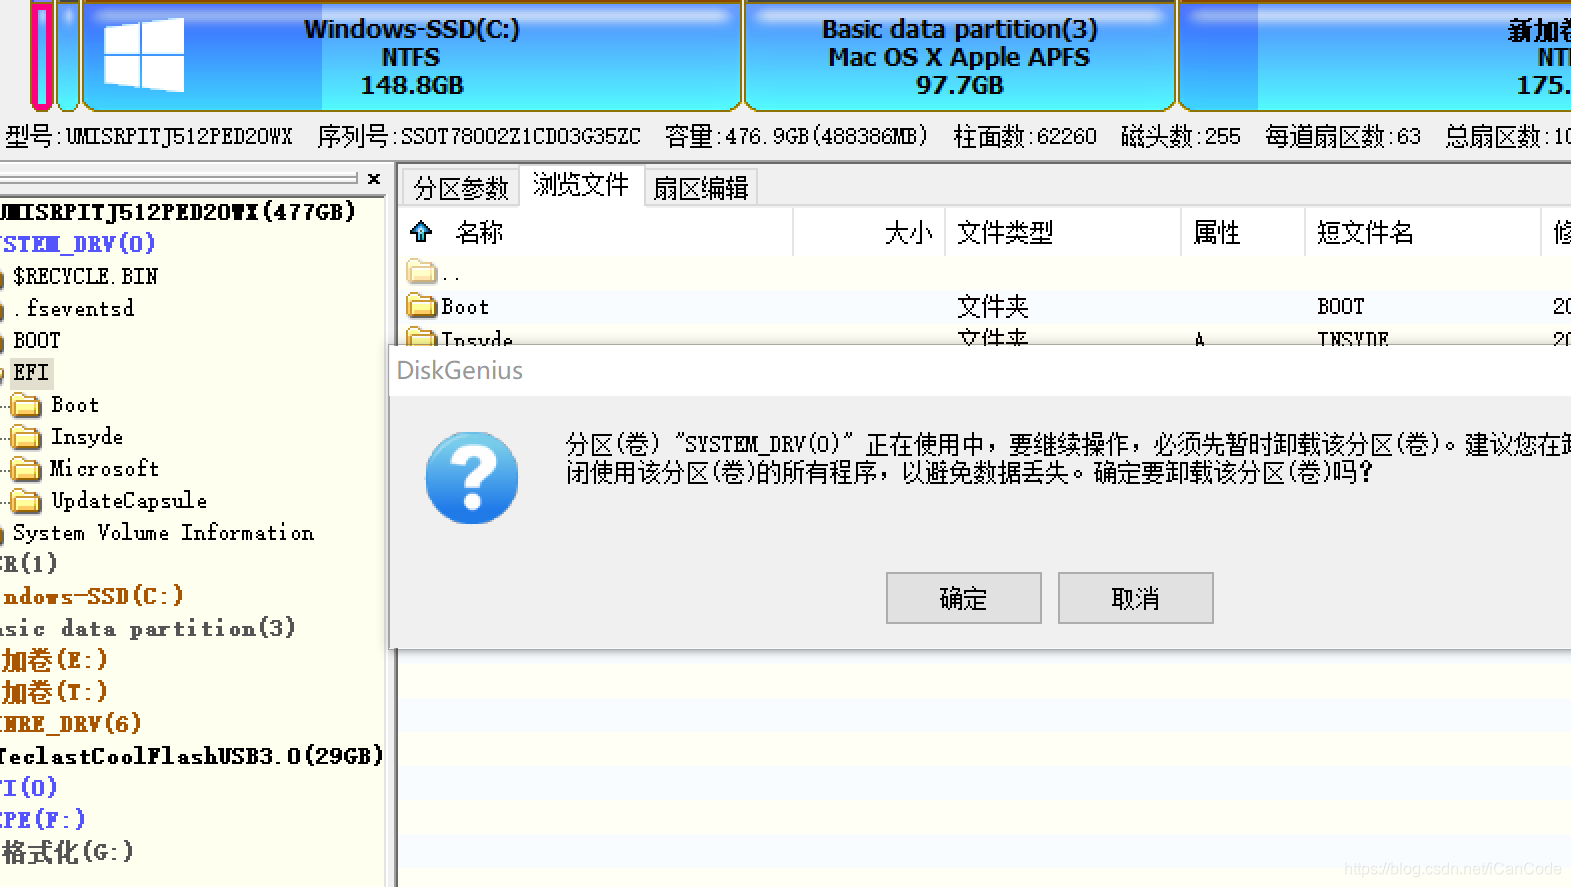The height and width of the screenshot is (887, 1571).
Task: Click the 容量:476.9GB(488386MB) info text
Action: click(797, 136)
